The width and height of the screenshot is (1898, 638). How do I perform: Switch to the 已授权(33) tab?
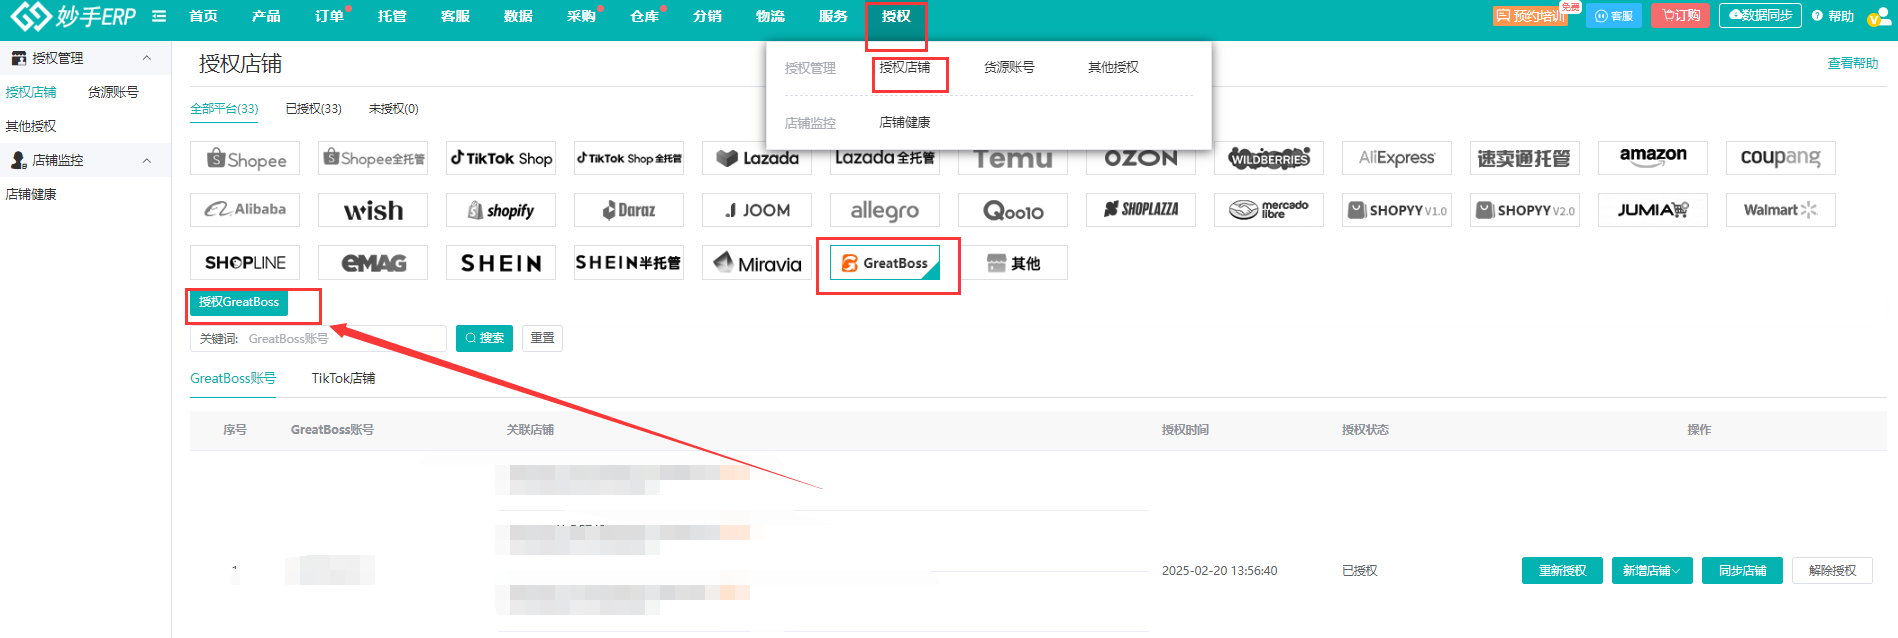tap(313, 109)
